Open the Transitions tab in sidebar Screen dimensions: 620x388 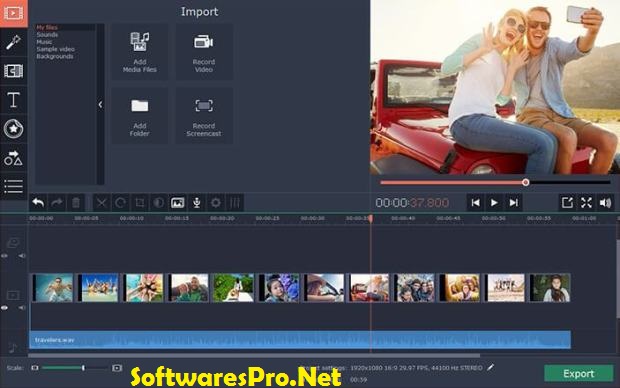[13, 71]
